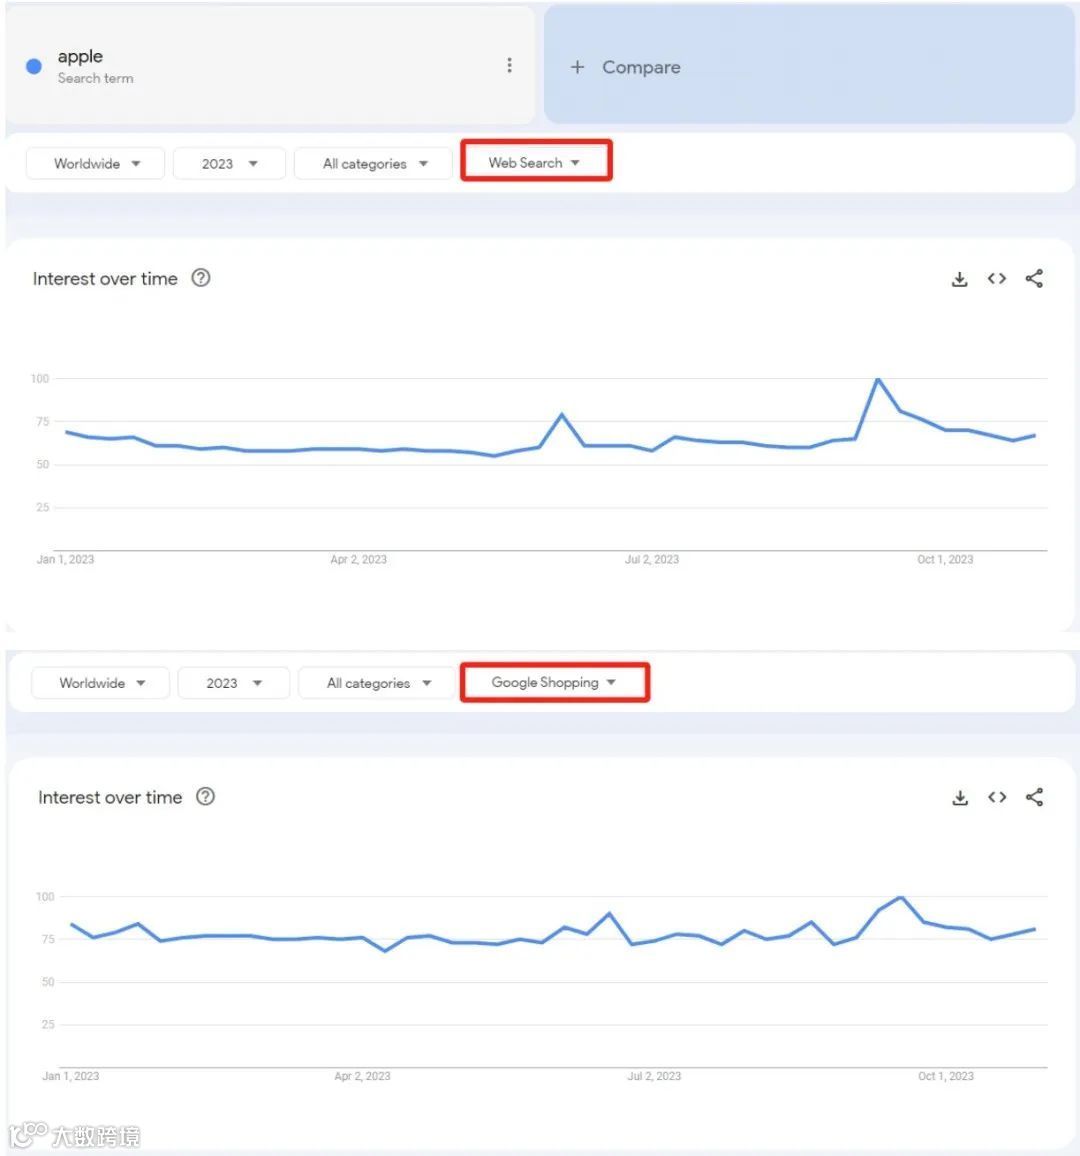Image resolution: width=1080 pixels, height=1156 pixels.
Task: Expand the All categories dropdown in the top filter bar
Action: point(373,163)
